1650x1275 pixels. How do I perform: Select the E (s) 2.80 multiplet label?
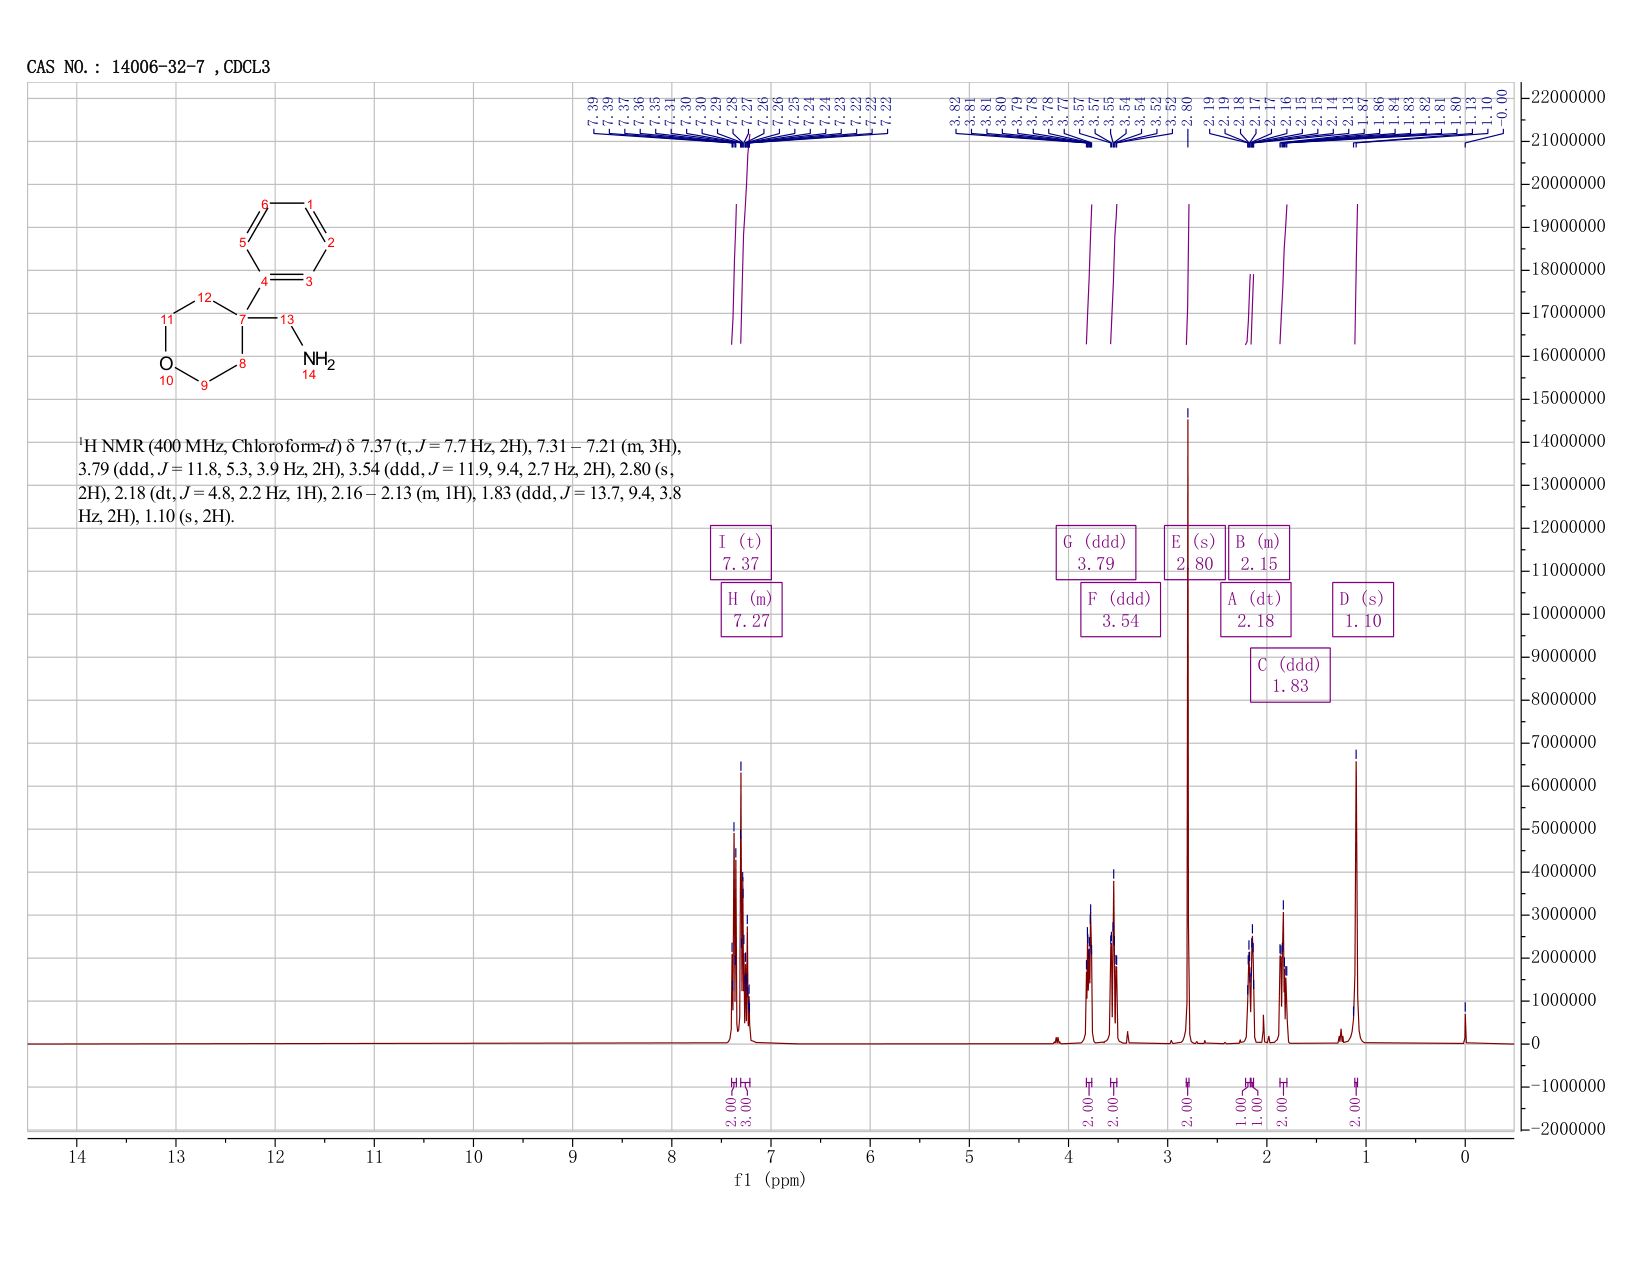(x=1194, y=552)
